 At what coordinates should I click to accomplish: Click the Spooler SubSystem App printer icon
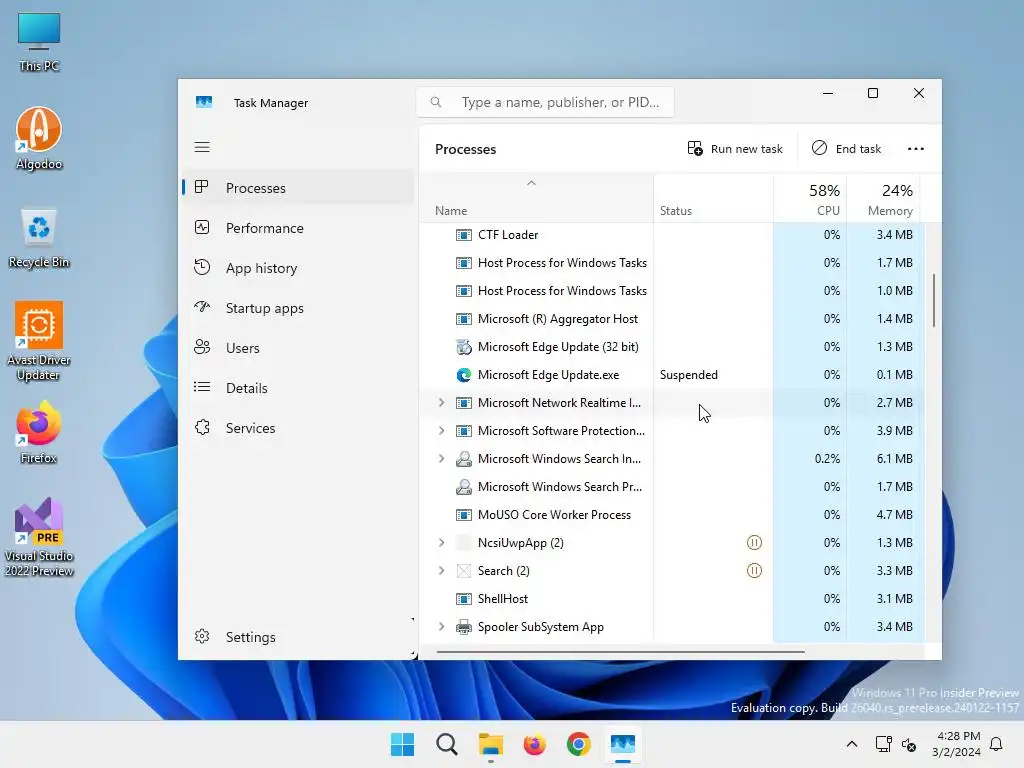(x=464, y=627)
